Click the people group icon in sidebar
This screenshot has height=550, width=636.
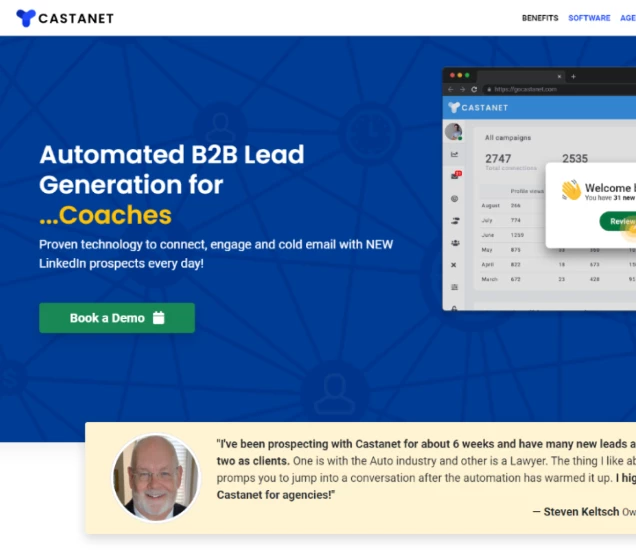[455, 243]
